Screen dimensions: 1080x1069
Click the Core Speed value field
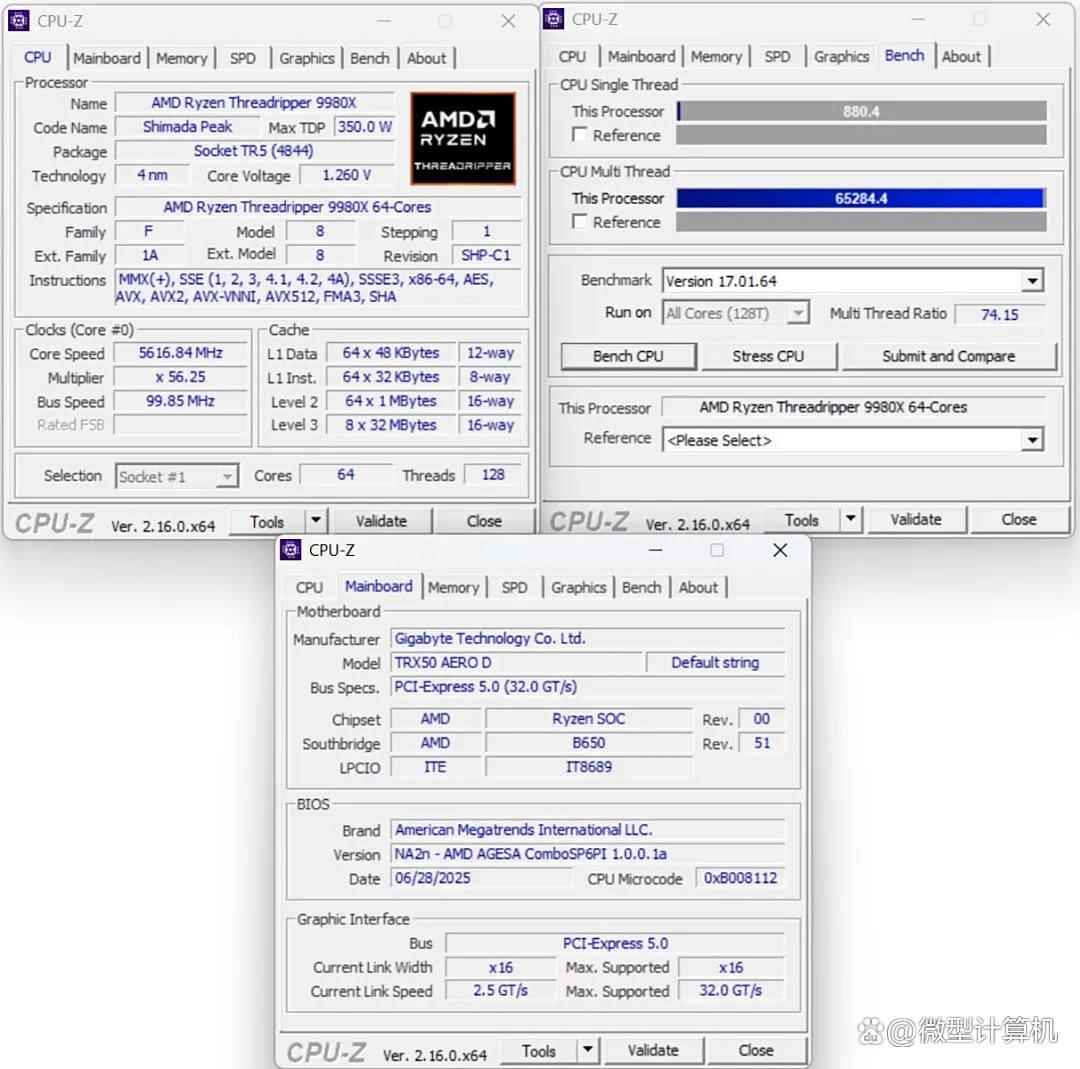tap(181, 353)
